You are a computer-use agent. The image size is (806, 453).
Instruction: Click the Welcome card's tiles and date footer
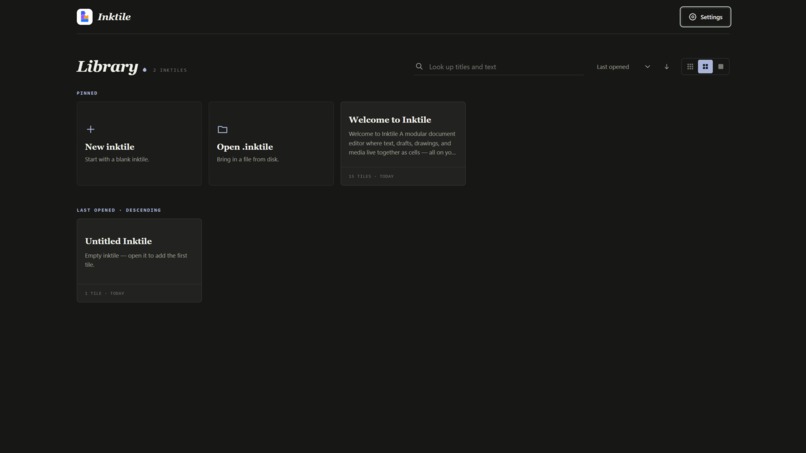point(371,176)
